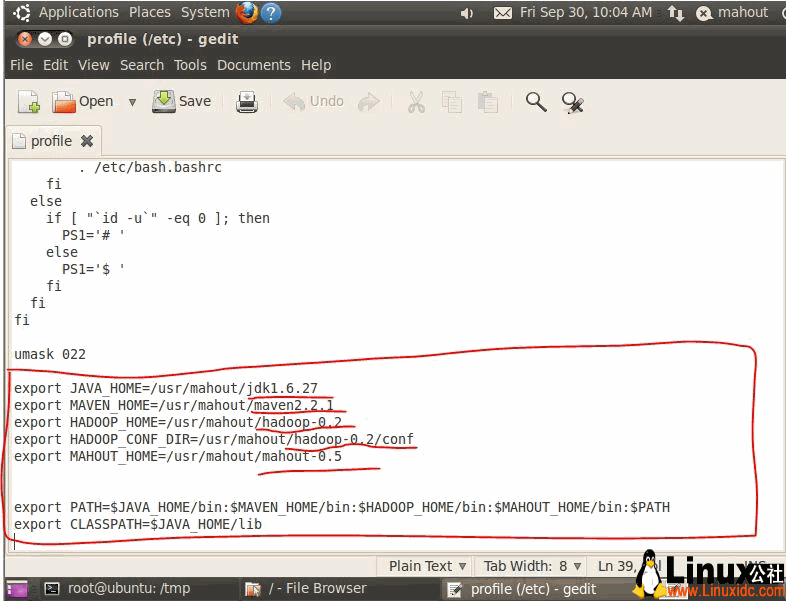
Task: Maximize the gedit window
Action: tap(65, 39)
